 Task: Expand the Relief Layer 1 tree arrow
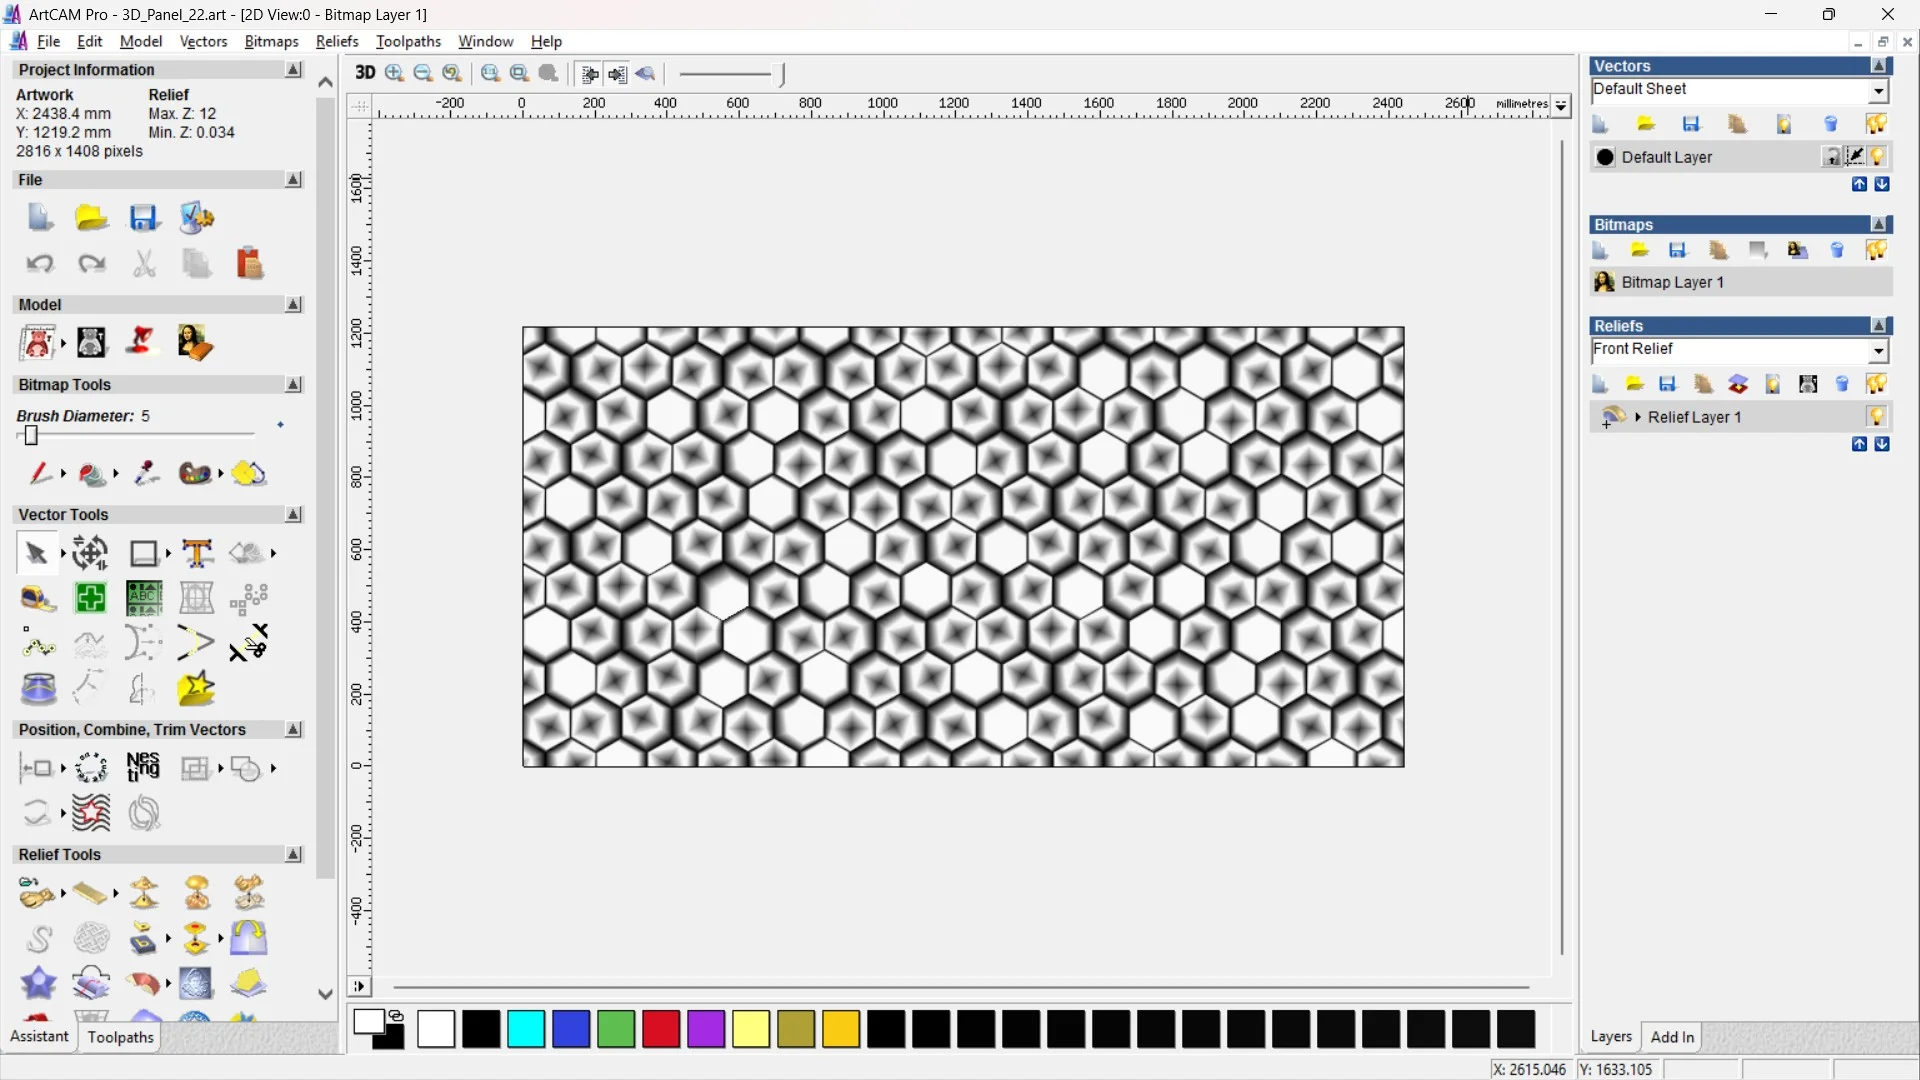[x=1637, y=417]
